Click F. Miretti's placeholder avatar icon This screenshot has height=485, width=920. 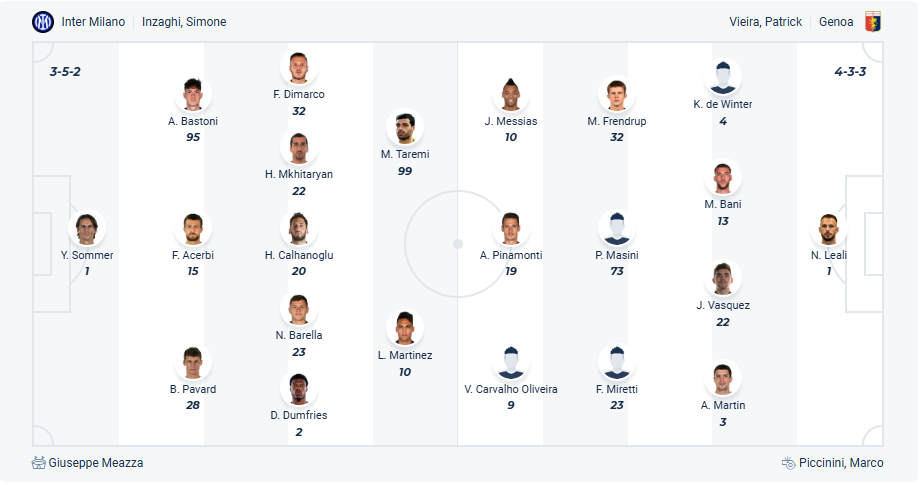point(616,363)
